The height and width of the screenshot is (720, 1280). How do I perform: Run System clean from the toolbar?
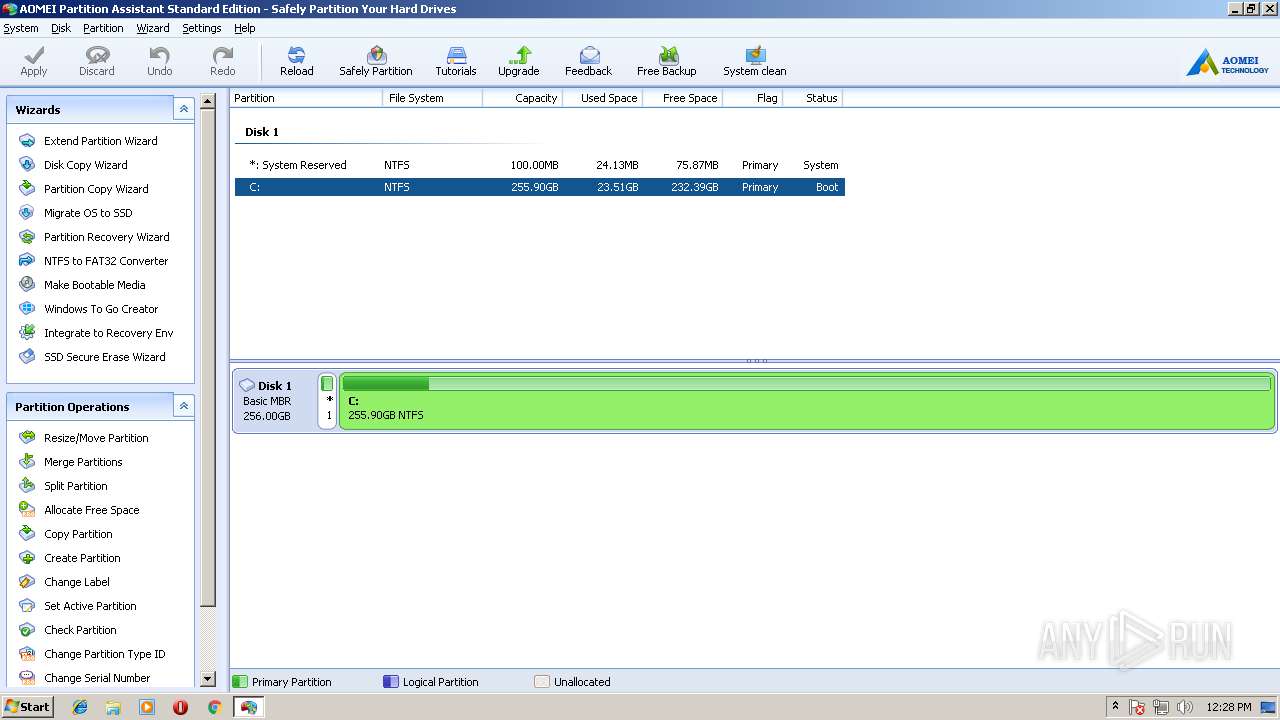click(755, 61)
